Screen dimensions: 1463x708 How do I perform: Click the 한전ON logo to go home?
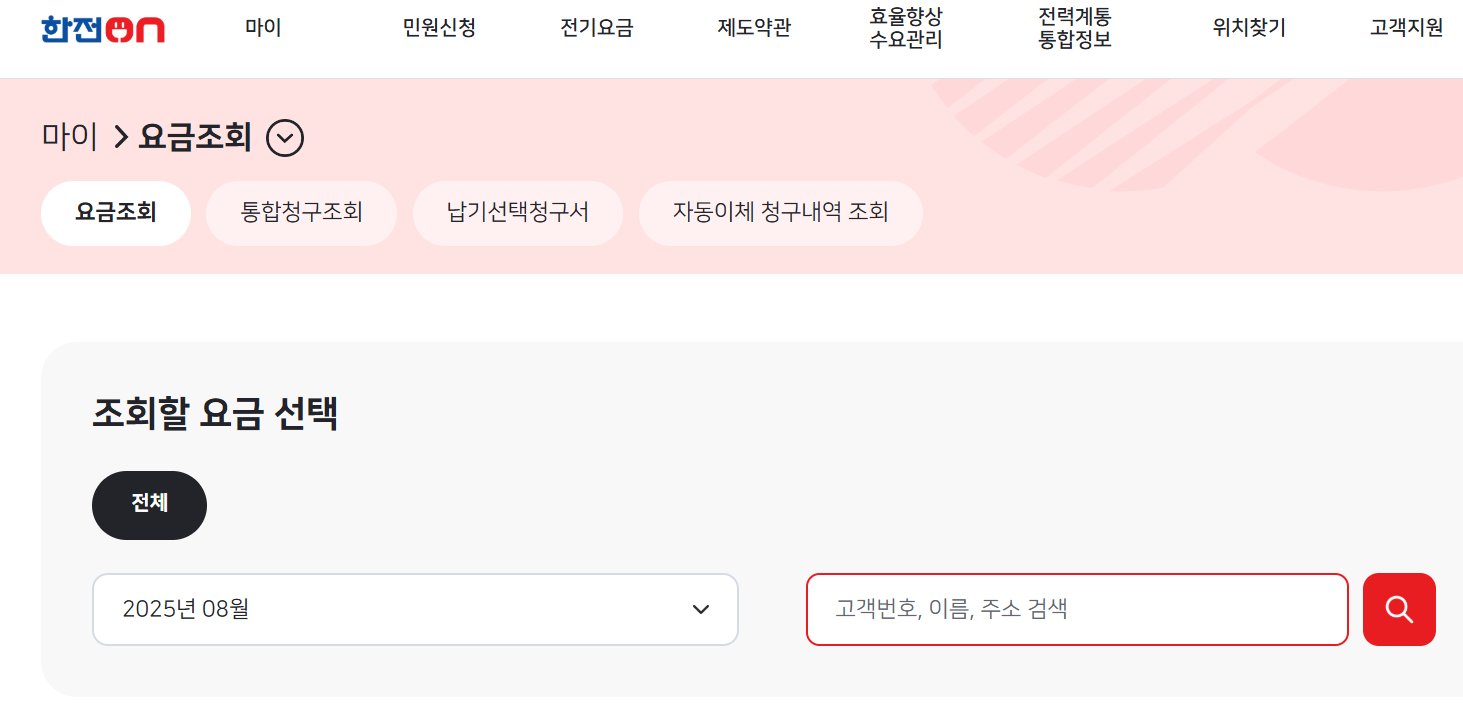[103, 30]
